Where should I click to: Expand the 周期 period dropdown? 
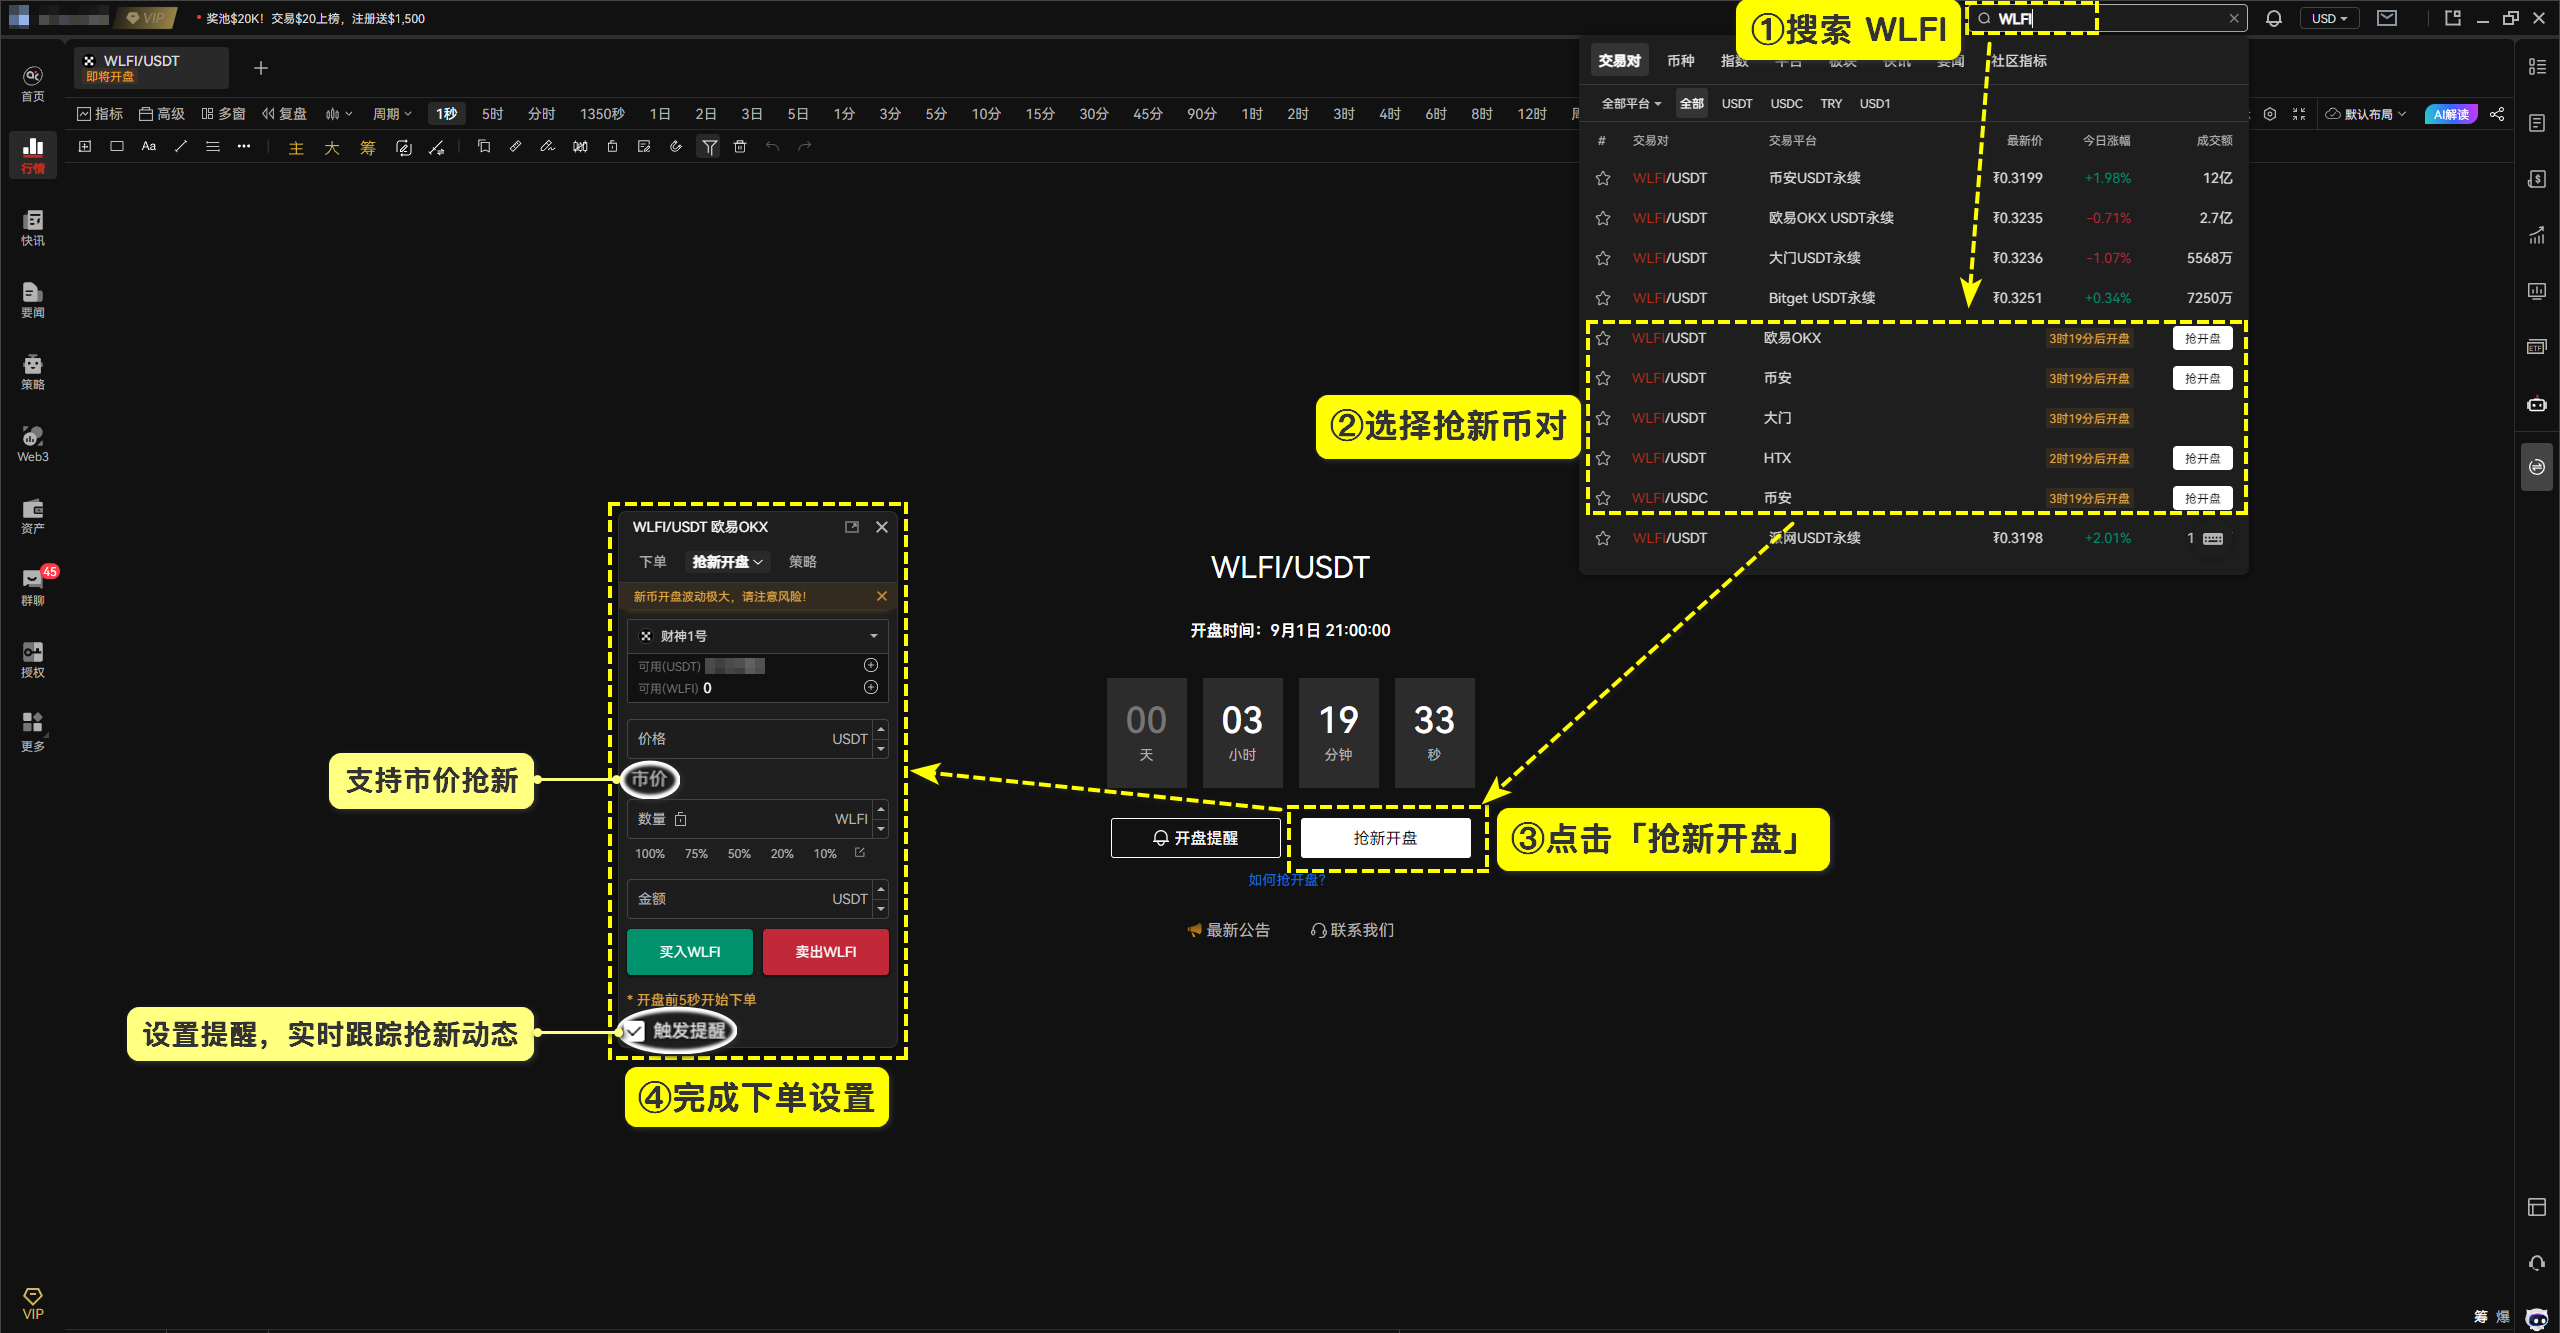pos(392,114)
